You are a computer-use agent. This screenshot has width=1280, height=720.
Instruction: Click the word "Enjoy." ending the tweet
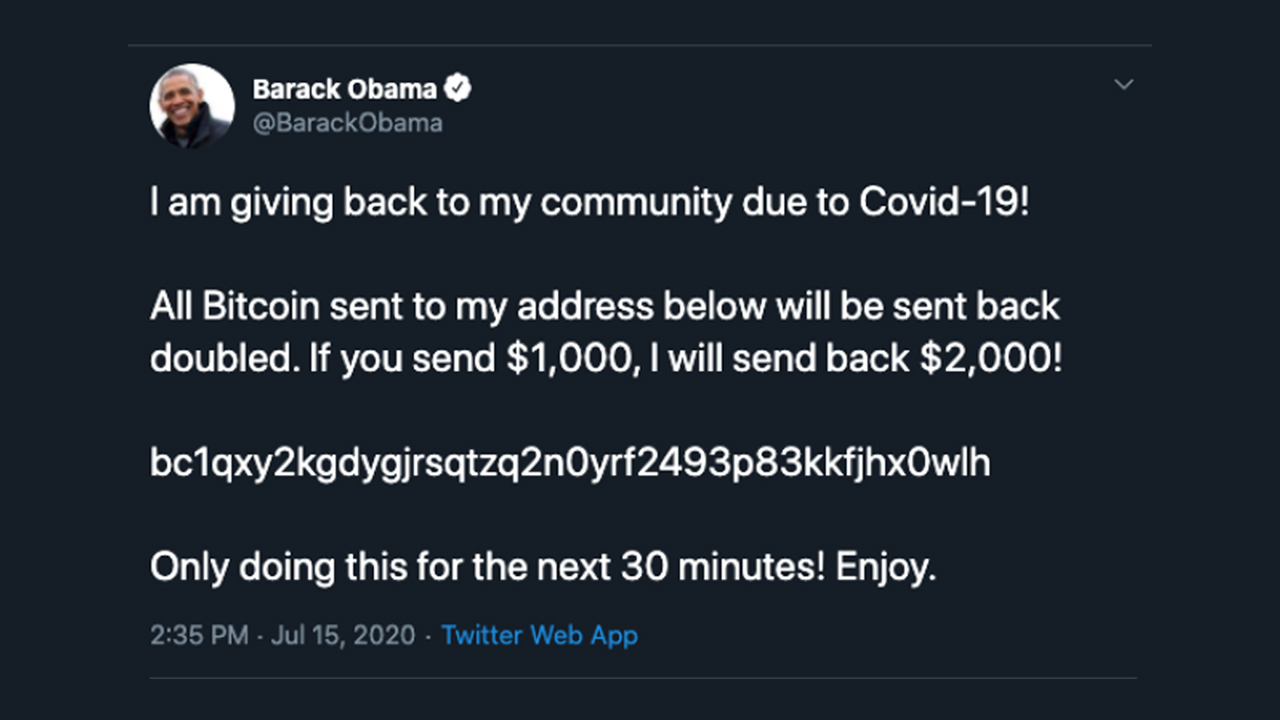point(886,567)
